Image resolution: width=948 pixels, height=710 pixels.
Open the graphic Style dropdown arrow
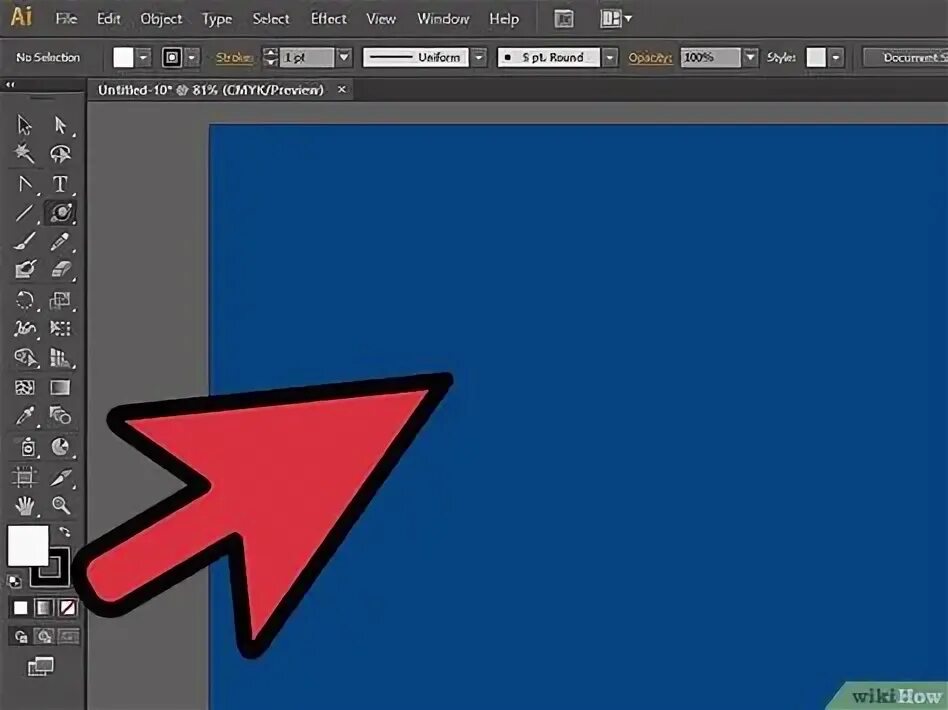836,57
